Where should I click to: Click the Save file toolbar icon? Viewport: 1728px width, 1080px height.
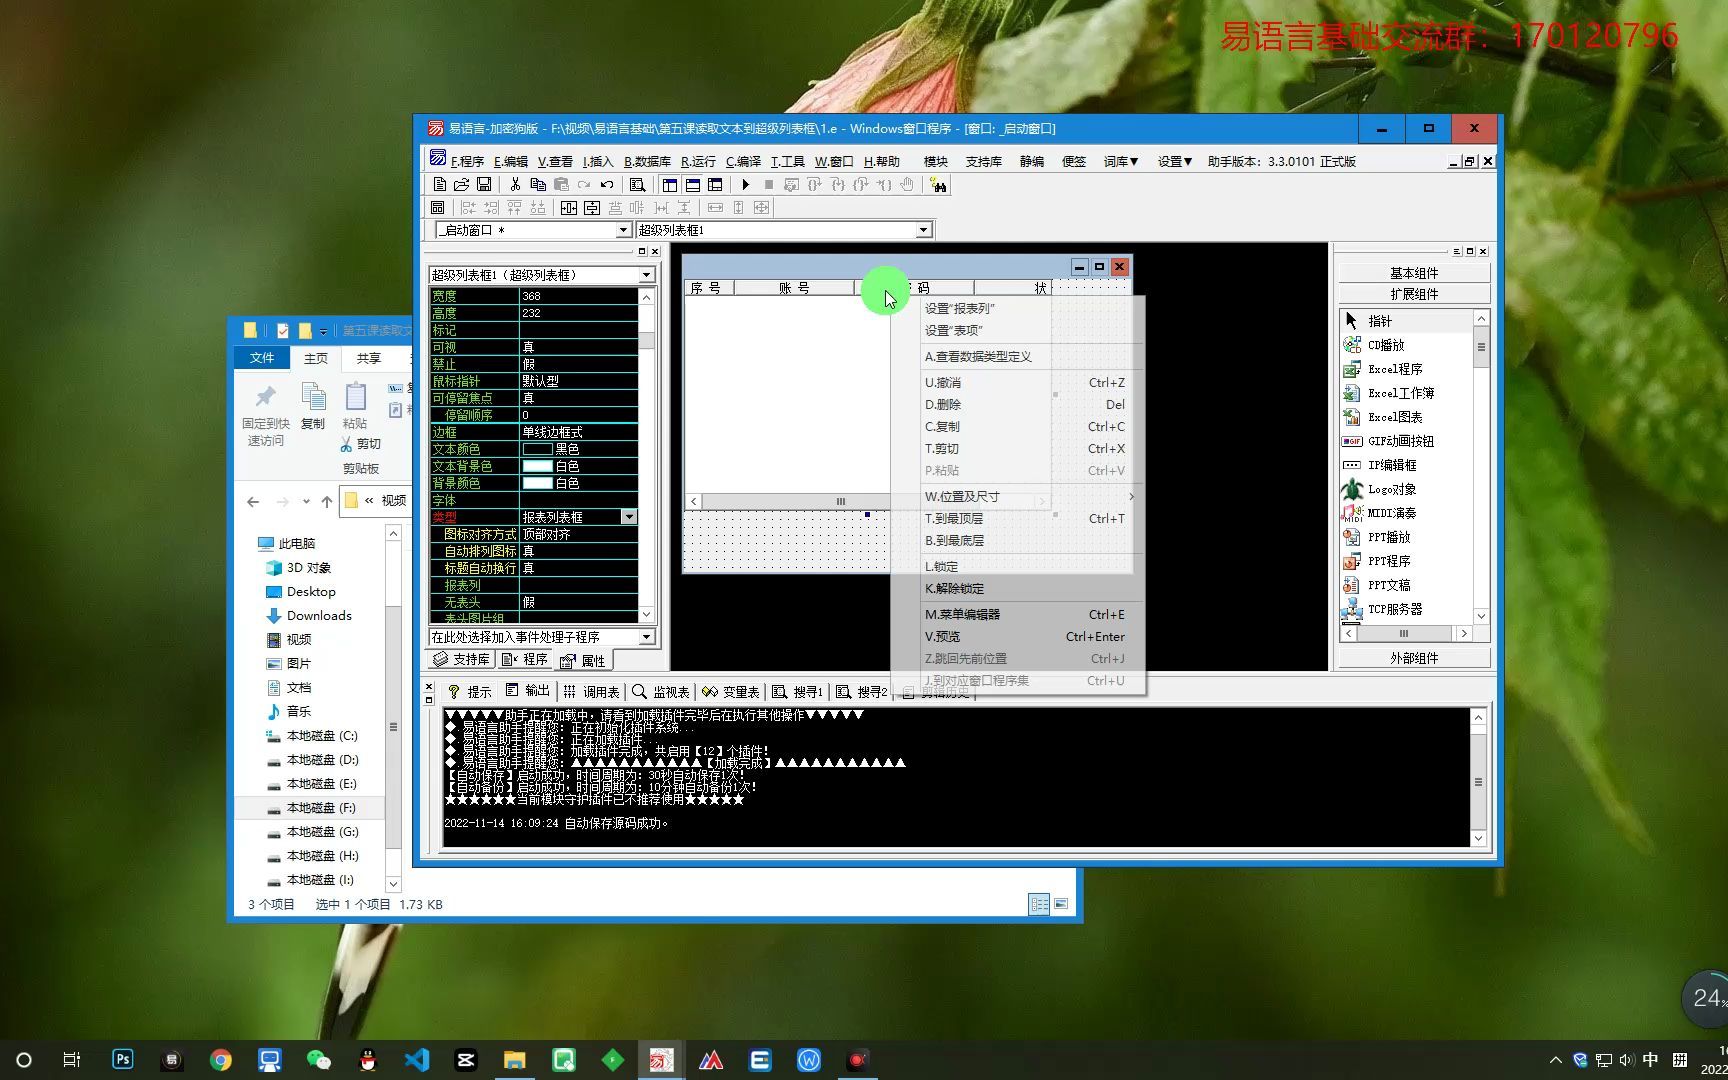[484, 185]
